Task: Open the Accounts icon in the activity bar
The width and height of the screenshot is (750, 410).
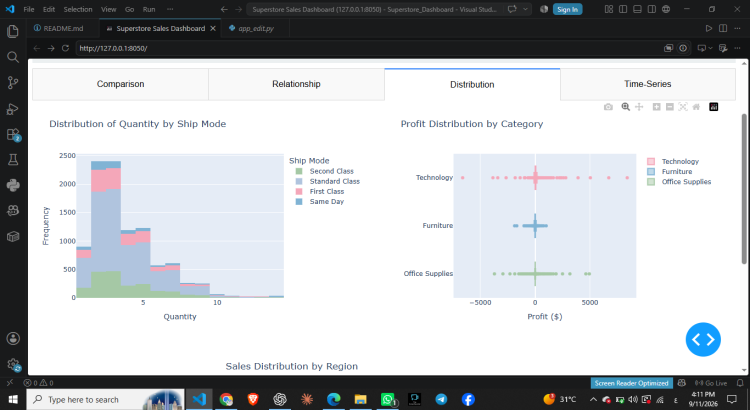Action: coord(13,339)
